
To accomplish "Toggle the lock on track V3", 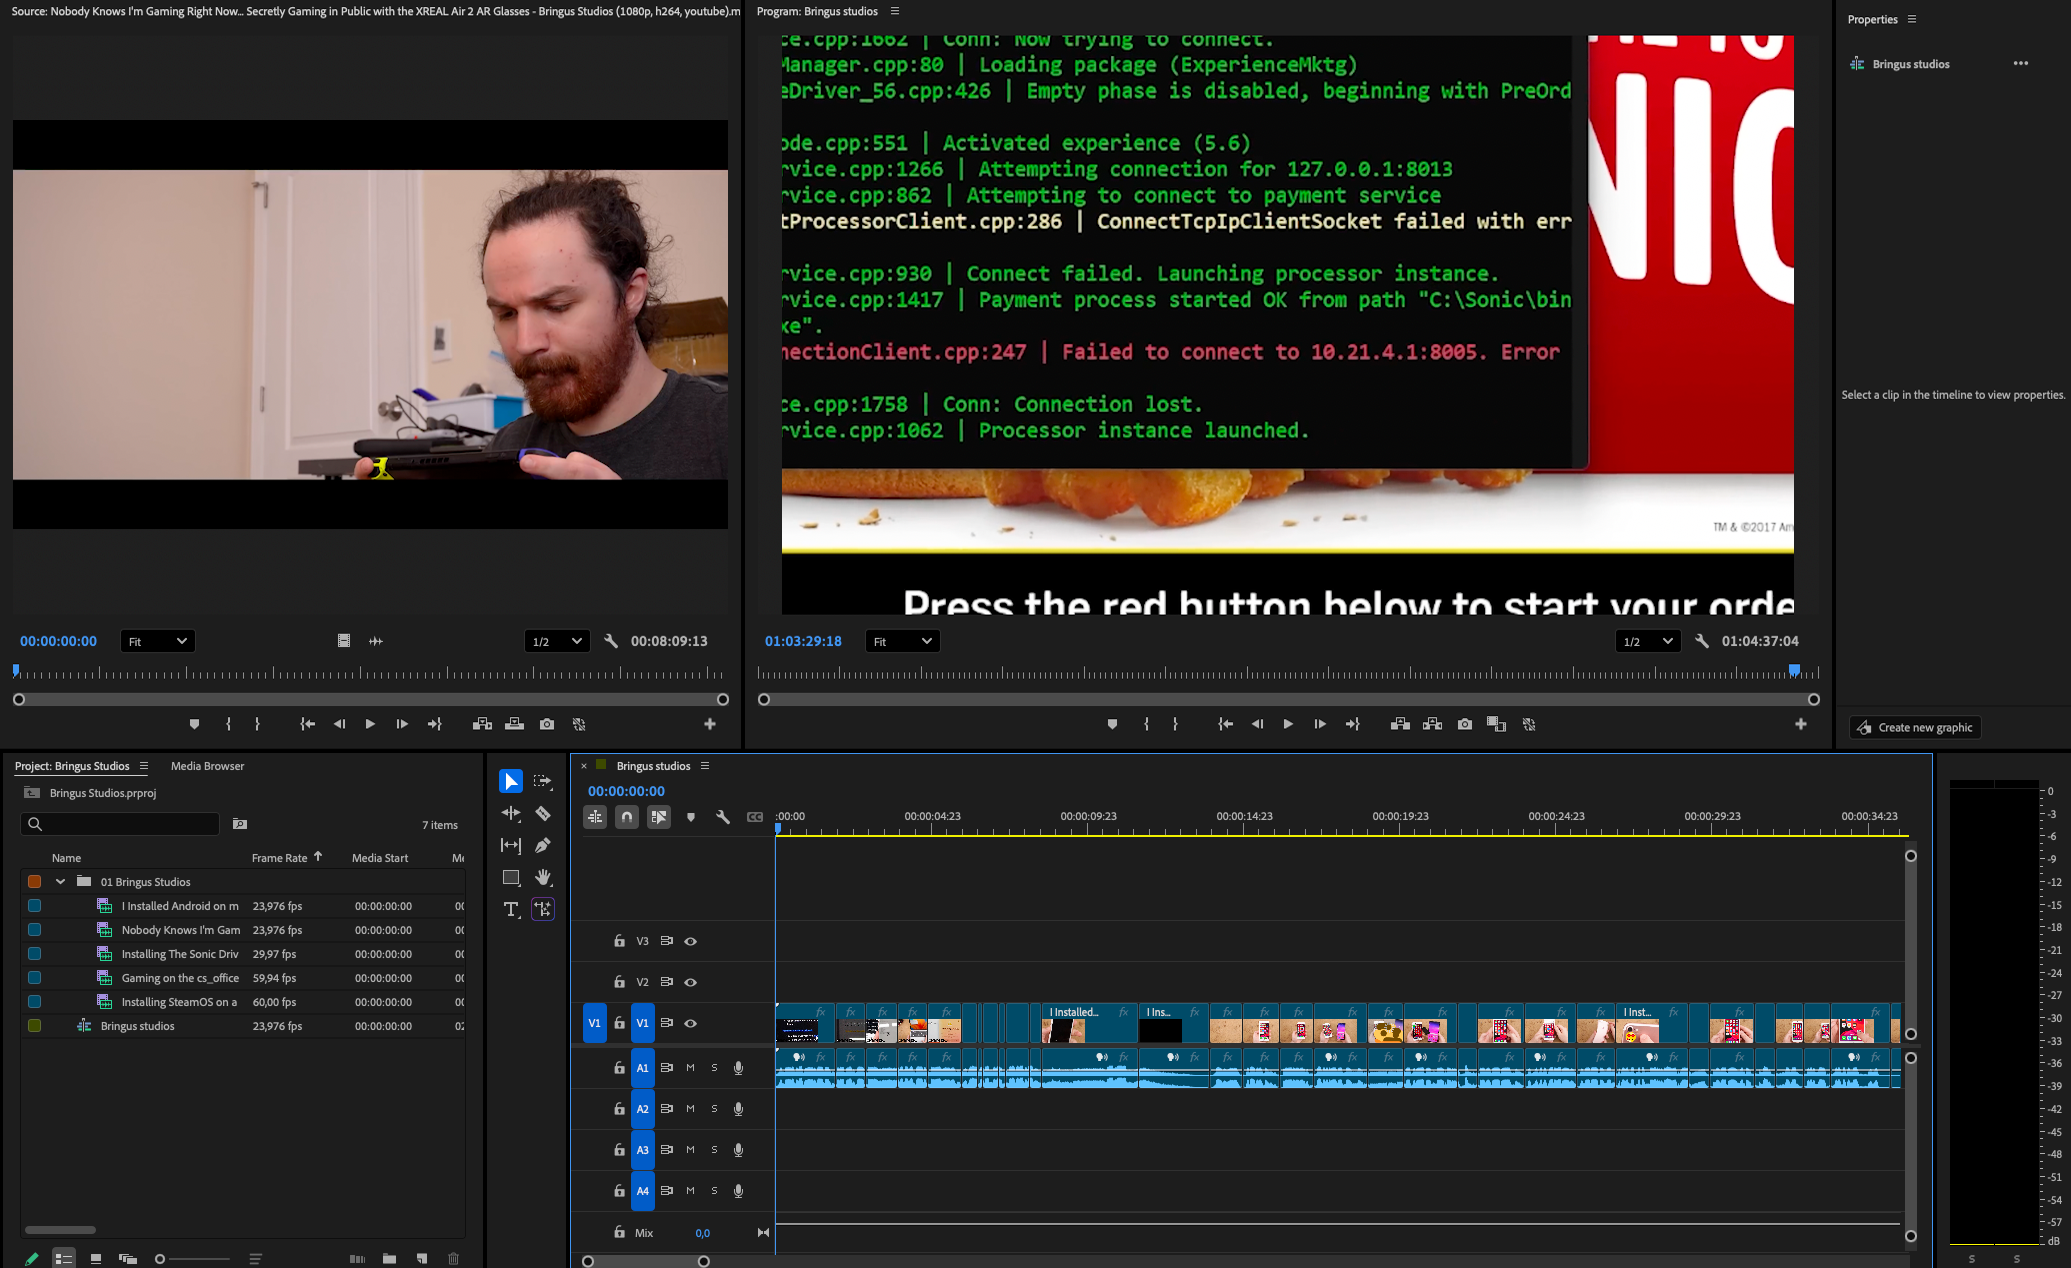I will pos(619,941).
